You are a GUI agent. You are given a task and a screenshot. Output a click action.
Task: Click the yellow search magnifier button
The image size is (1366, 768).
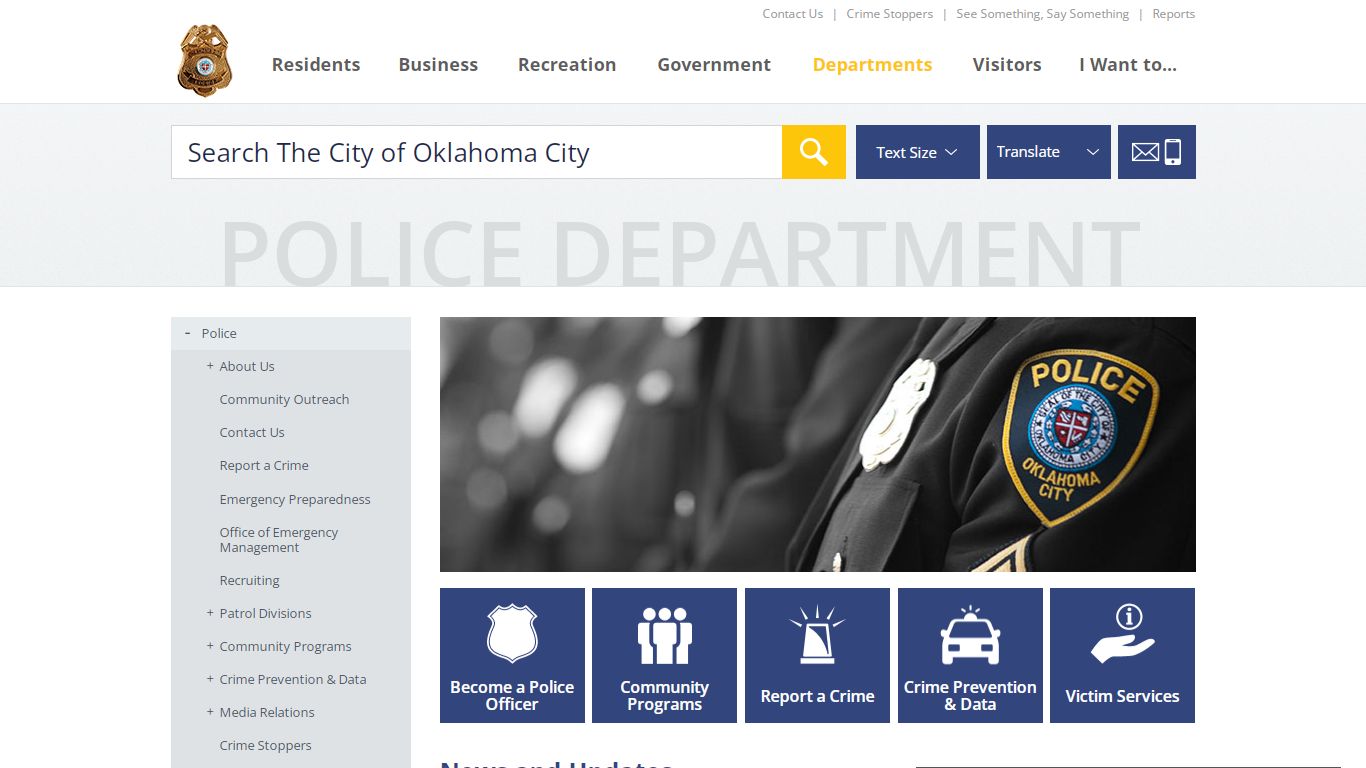[814, 152]
